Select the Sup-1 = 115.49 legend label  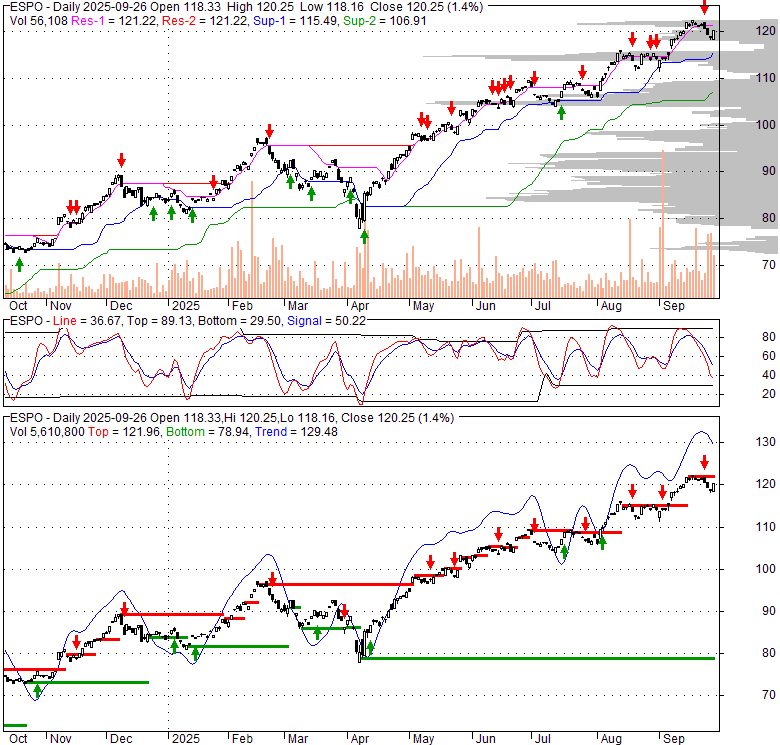(x=296, y=21)
